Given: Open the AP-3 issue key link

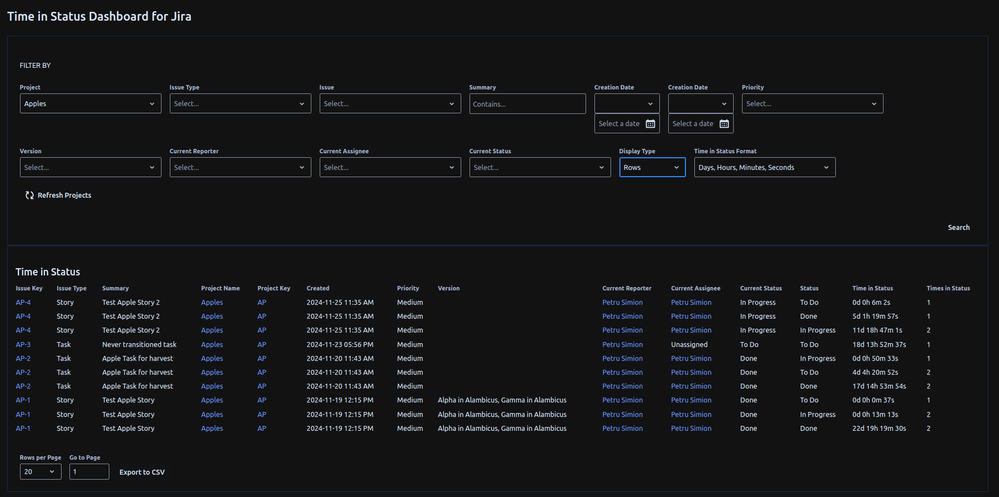Looking at the screenshot, I should (x=23, y=344).
